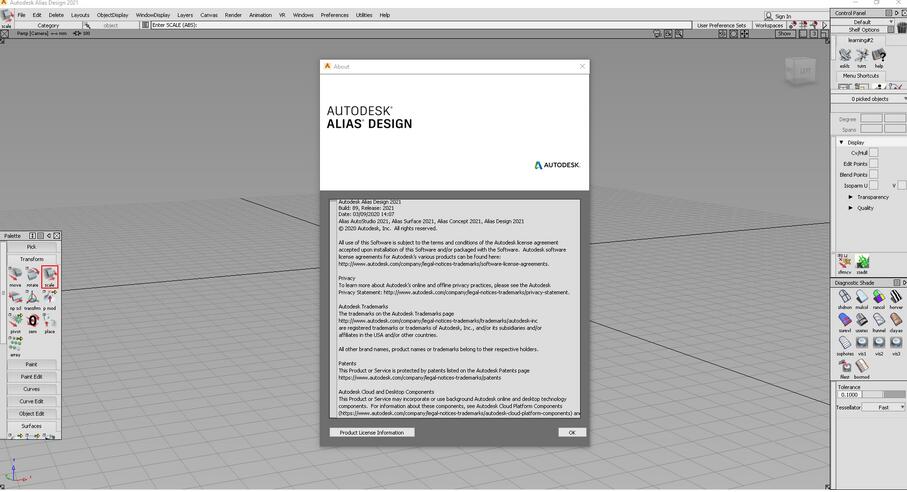Screen dimensions: 907x492
Task: Open User Preference Sets
Action: point(721,25)
